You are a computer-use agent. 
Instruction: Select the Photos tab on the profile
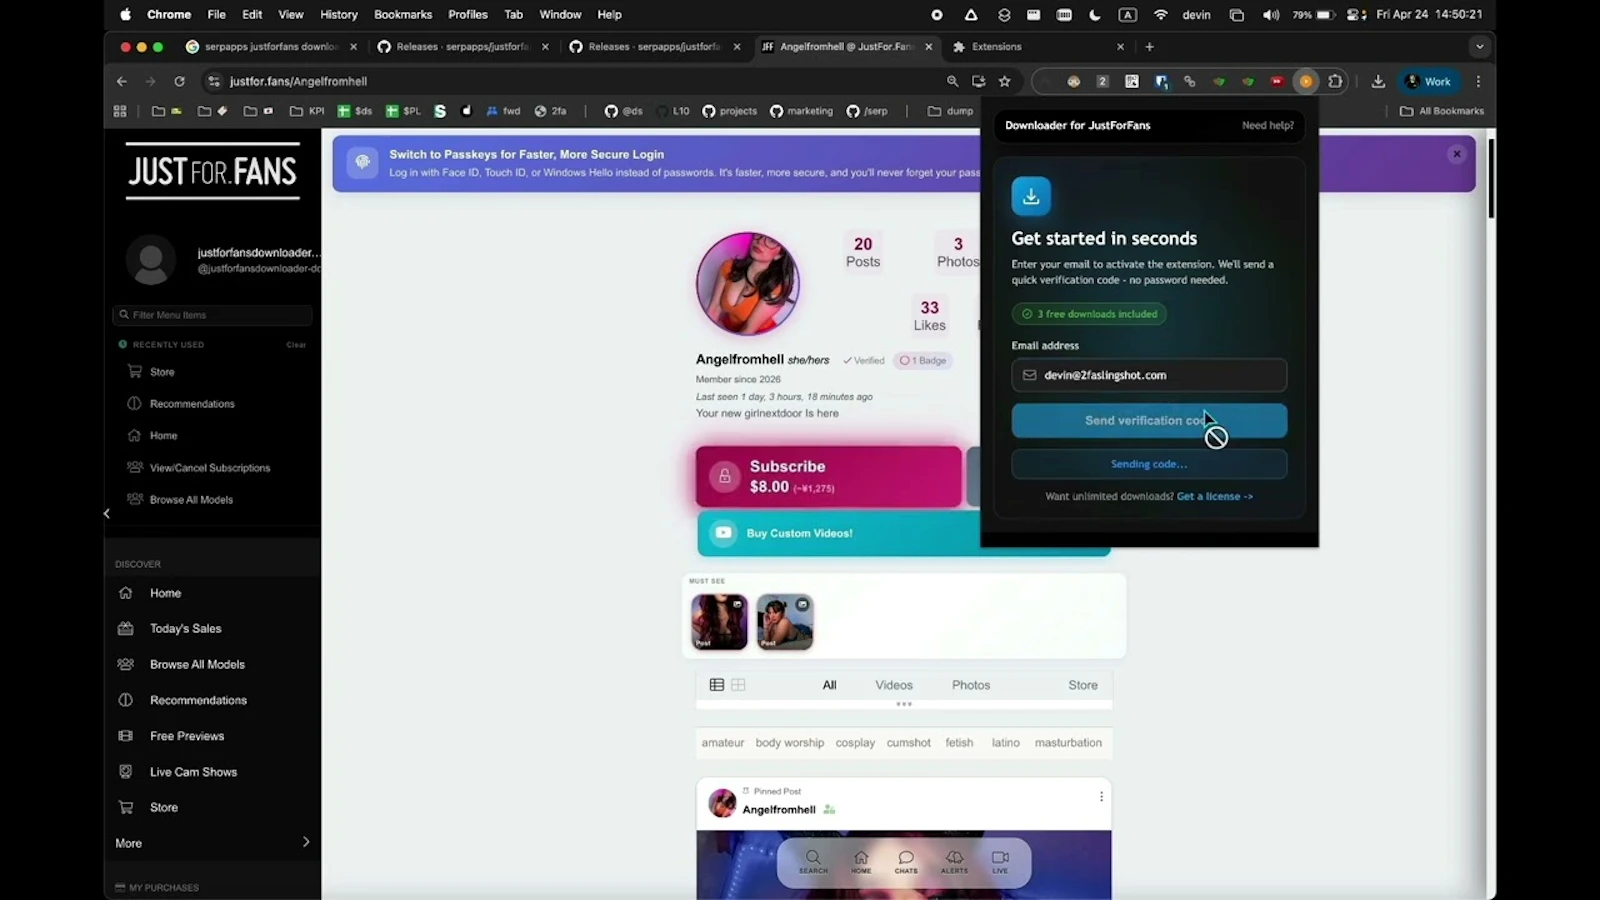(x=971, y=685)
